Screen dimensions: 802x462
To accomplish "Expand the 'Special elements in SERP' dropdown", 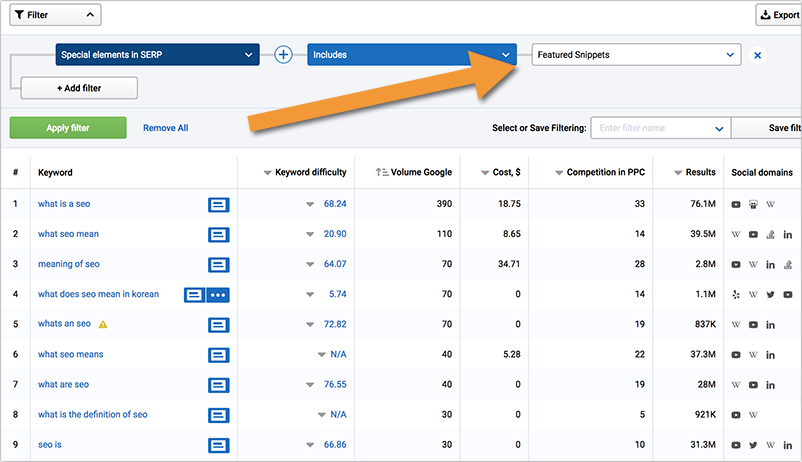I will click(x=157, y=55).
